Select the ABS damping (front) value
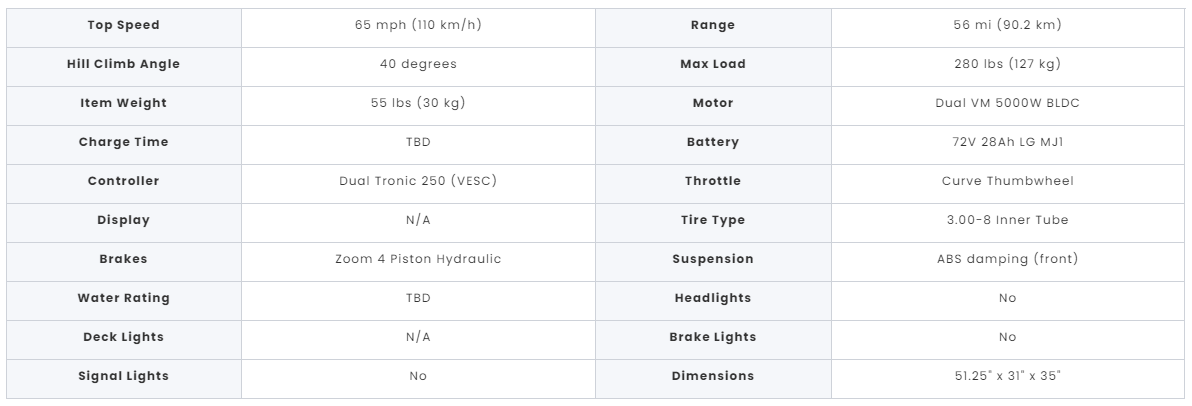This screenshot has height=406, width=1192. click(x=1007, y=259)
